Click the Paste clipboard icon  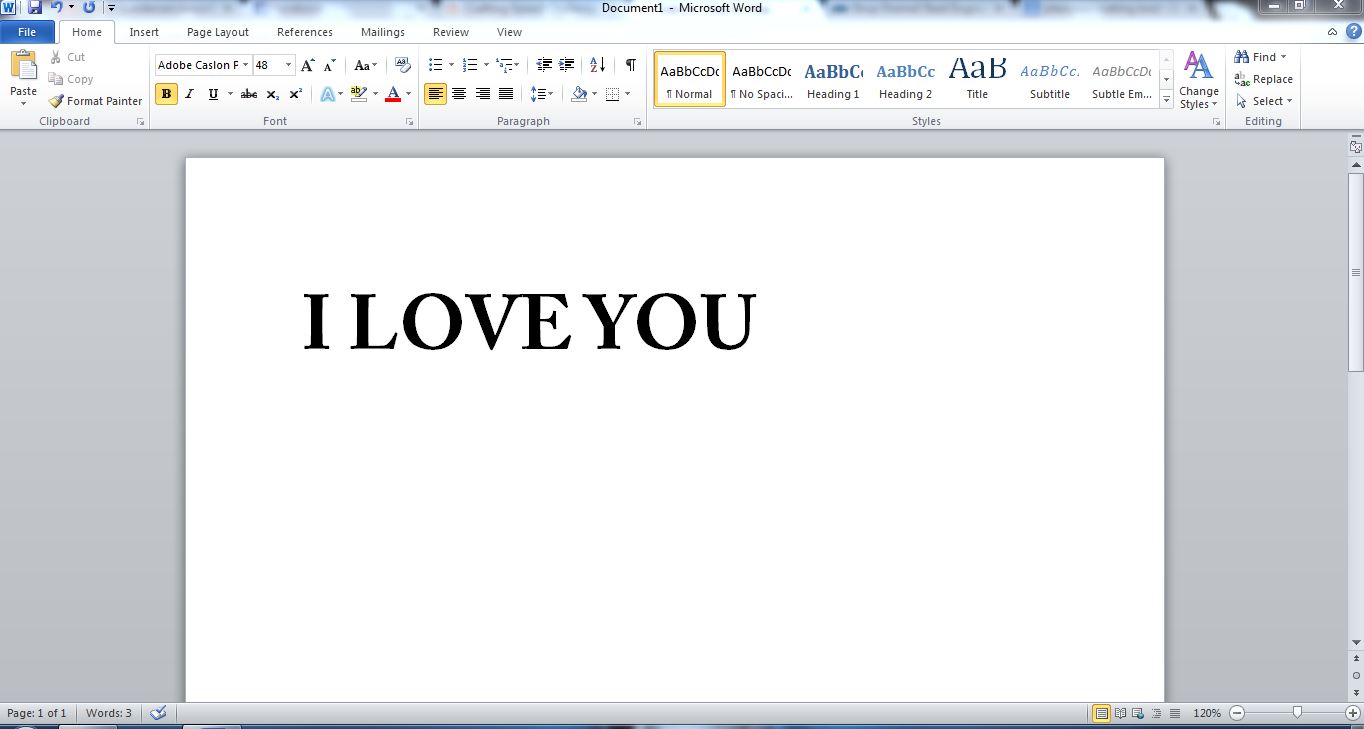[x=23, y=66]
